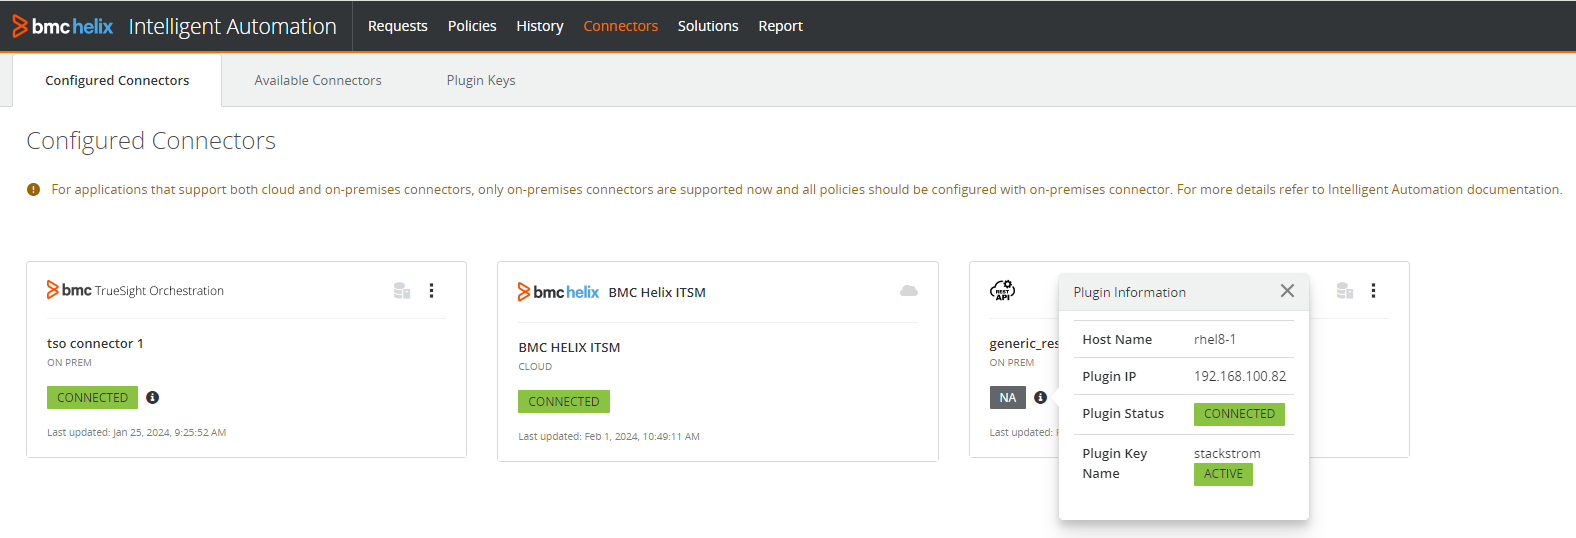
Task: Switch to the Configured Connectors tab
Action: click(x=117, y=80)
